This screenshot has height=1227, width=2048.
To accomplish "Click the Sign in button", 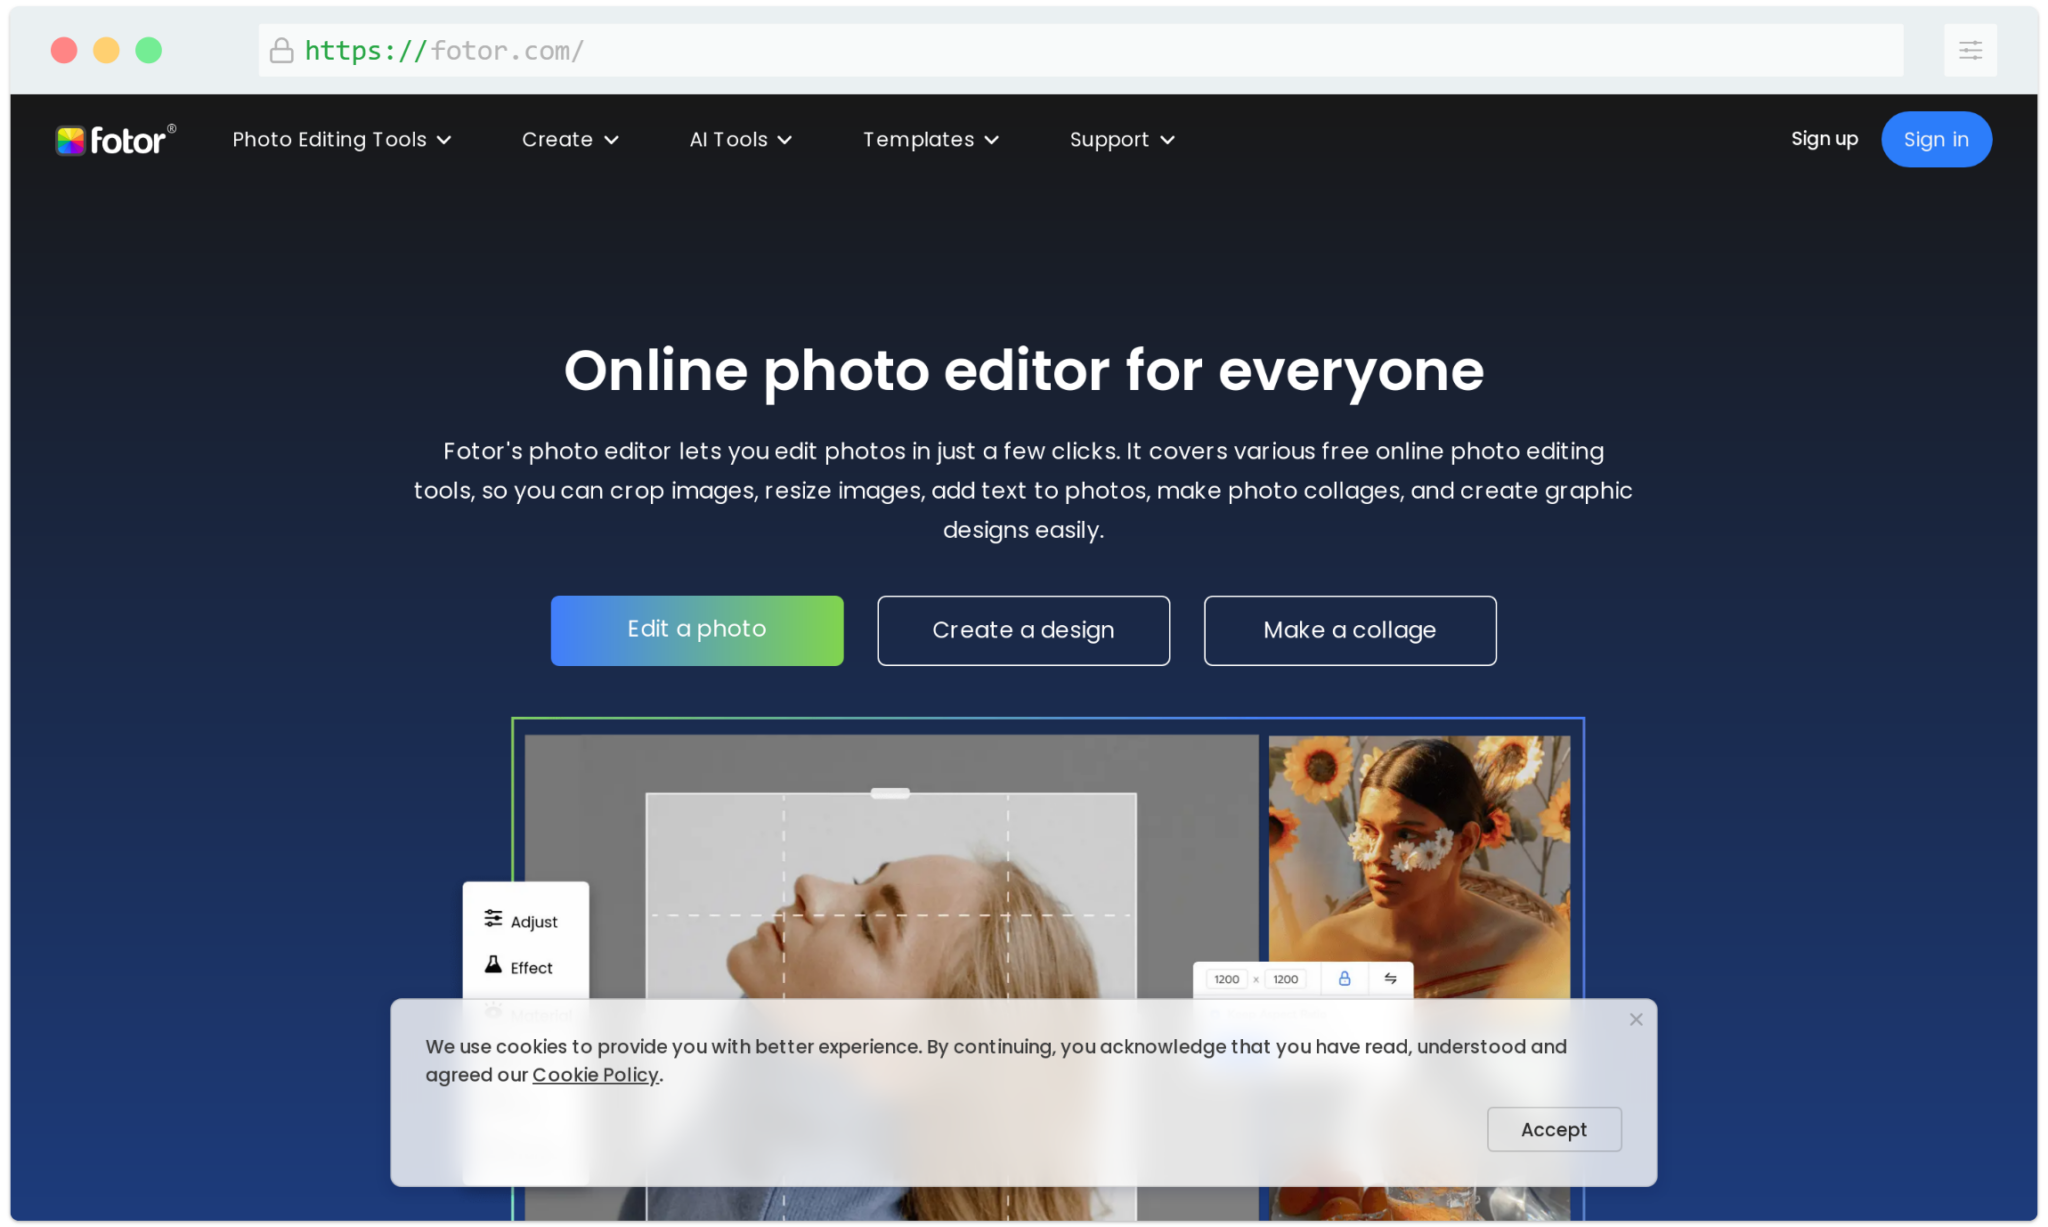I will click(x=1936, y=139).
